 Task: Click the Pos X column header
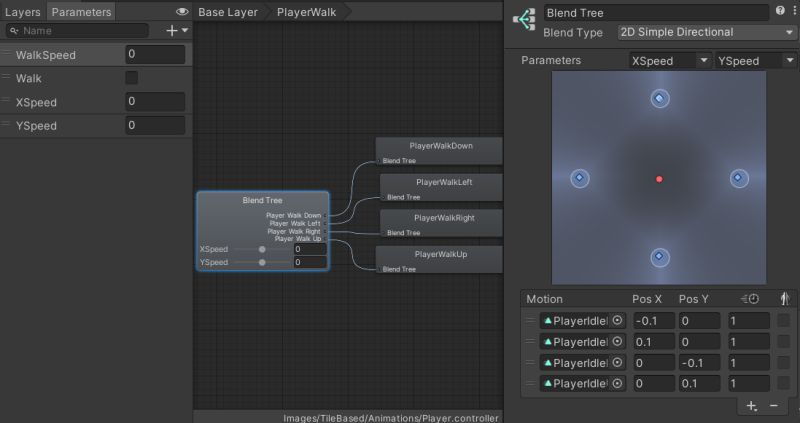click(647, 299)
